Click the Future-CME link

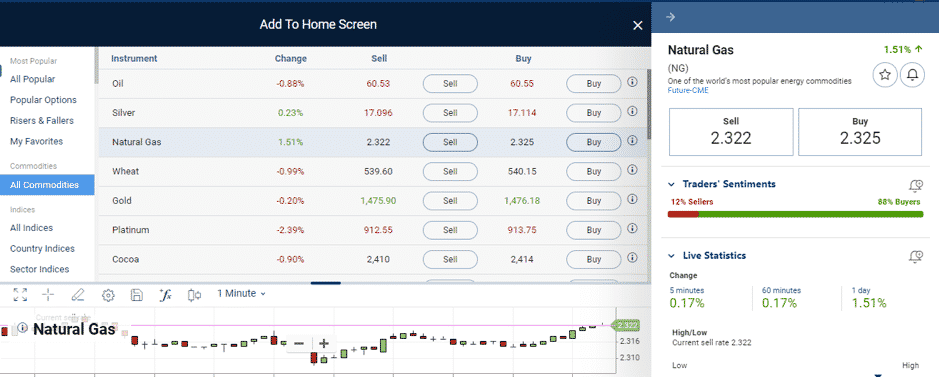pyautogui.click(x=687, y=90)
